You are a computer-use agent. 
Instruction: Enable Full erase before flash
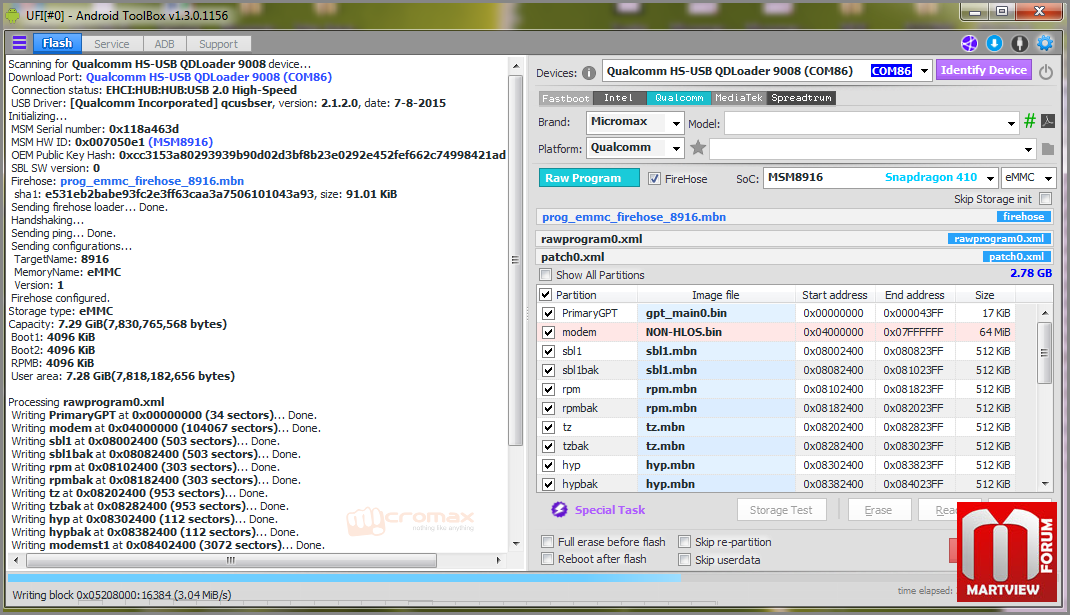tap(547, 542)
